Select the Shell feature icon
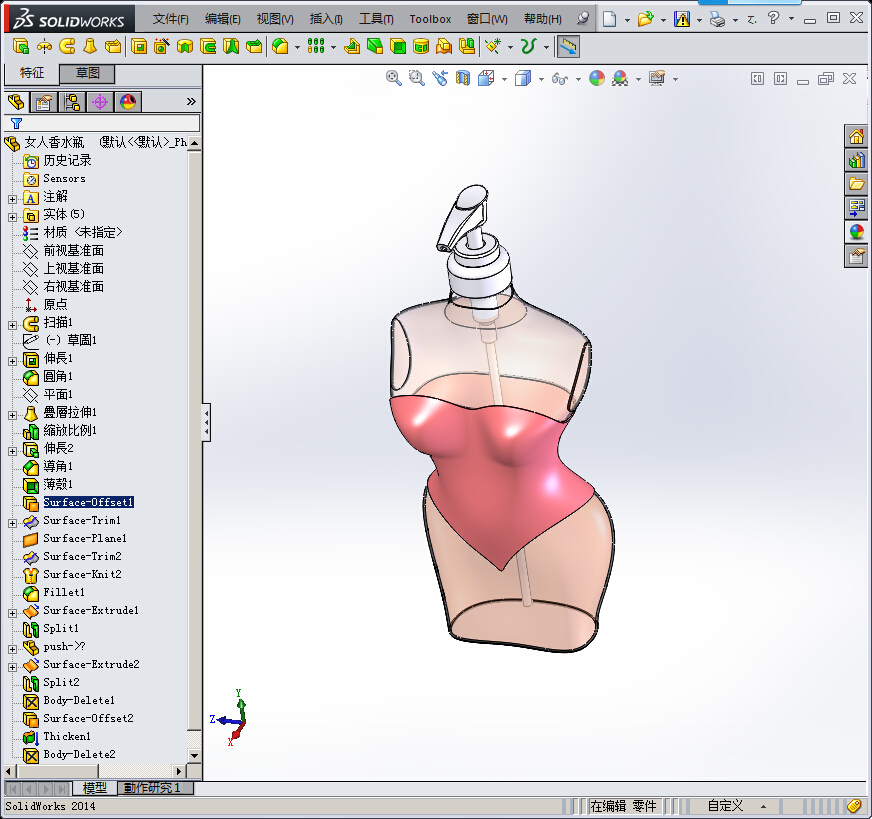The image size is (872, 819). click(x=398, y=47)
